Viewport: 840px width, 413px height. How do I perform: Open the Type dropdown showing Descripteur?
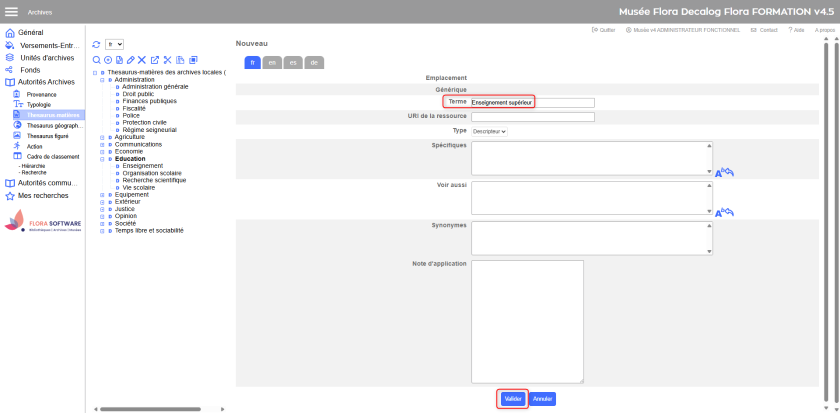point(489,131)
